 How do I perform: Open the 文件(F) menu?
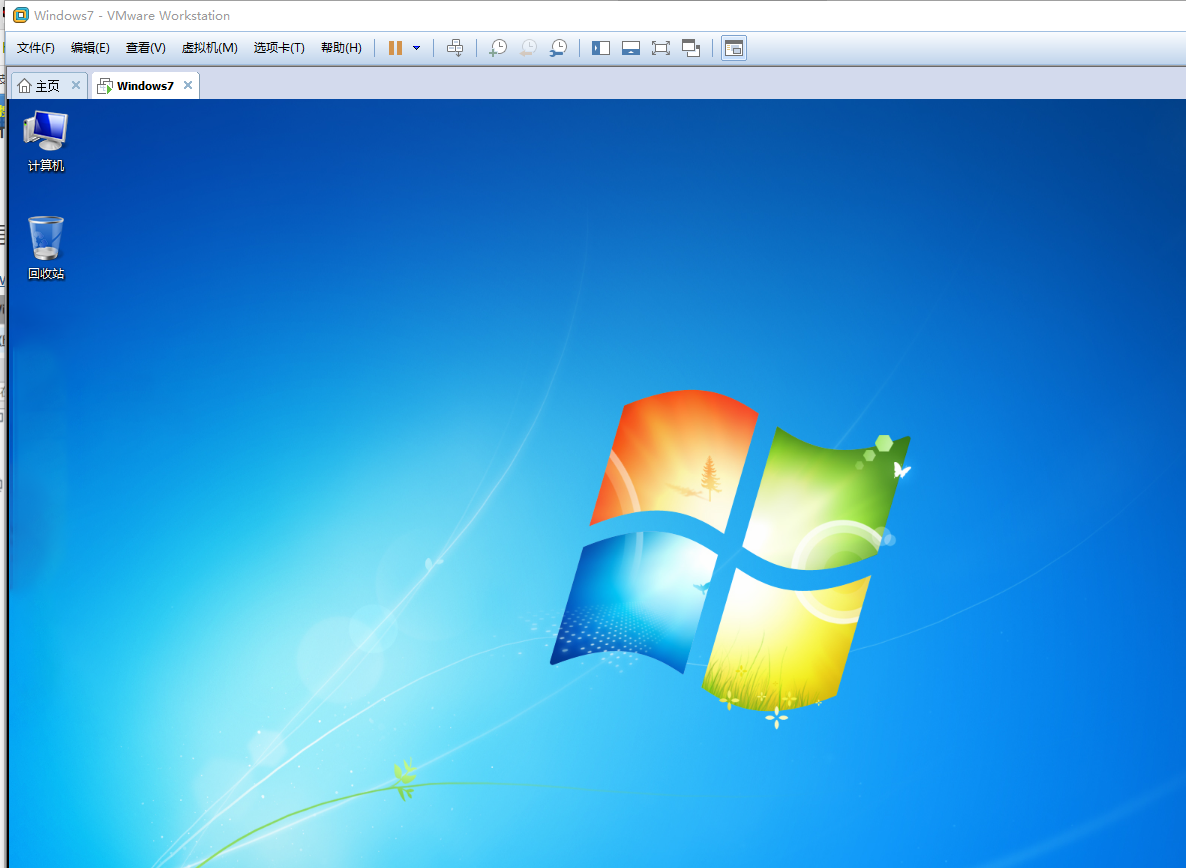(x=36, y=48)
